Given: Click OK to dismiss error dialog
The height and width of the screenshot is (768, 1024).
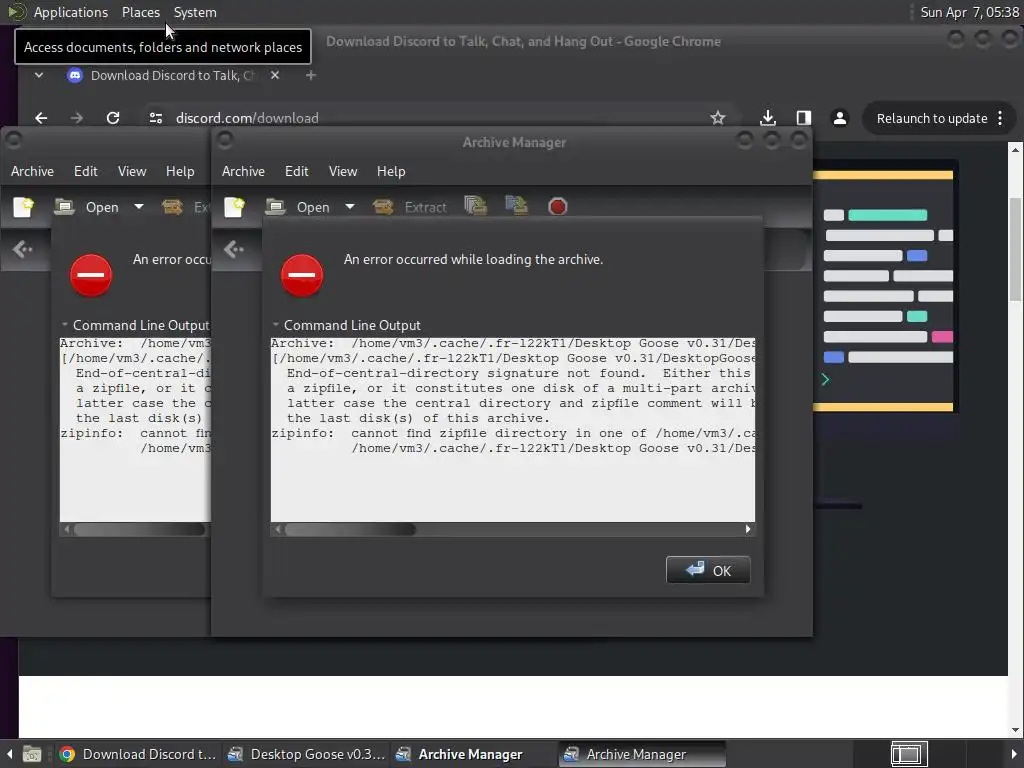Looking at the screenshot, I should coord(708,570).
